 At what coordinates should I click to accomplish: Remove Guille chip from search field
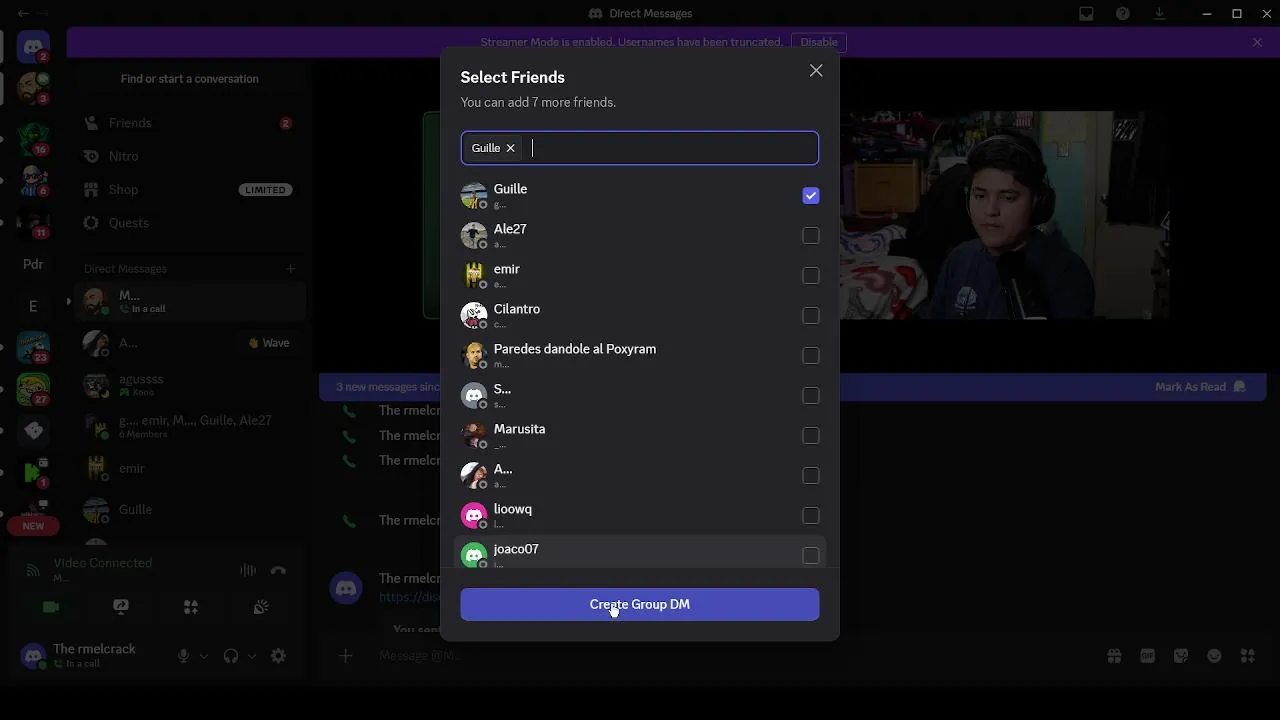click(510, 148)
